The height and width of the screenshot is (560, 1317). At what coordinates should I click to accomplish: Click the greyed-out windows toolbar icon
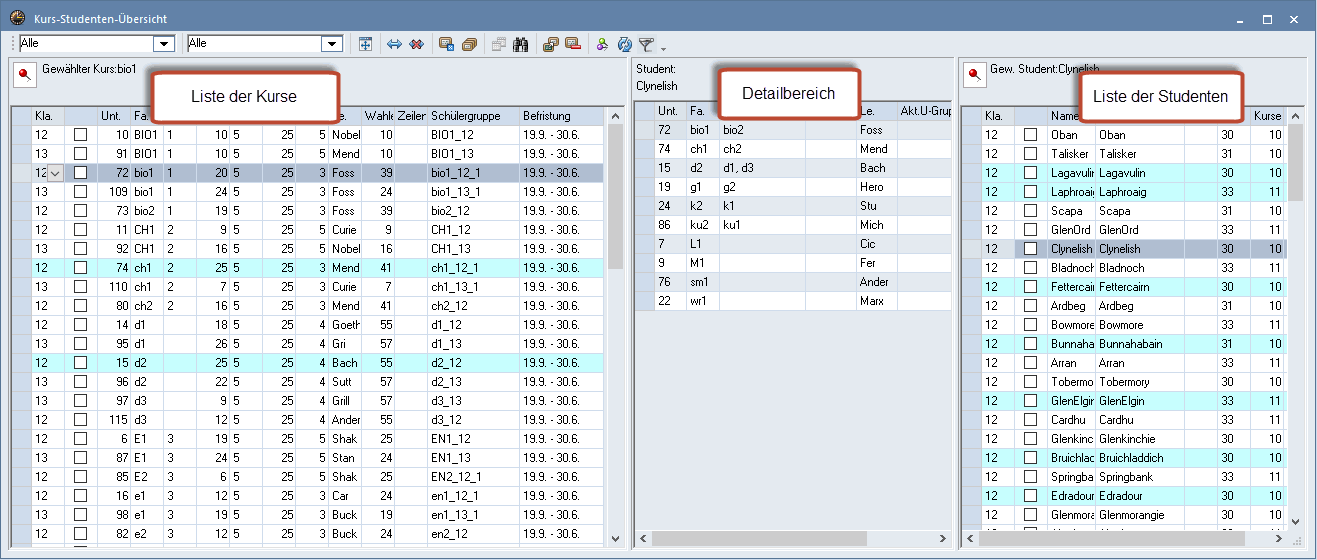coord(499,44)
